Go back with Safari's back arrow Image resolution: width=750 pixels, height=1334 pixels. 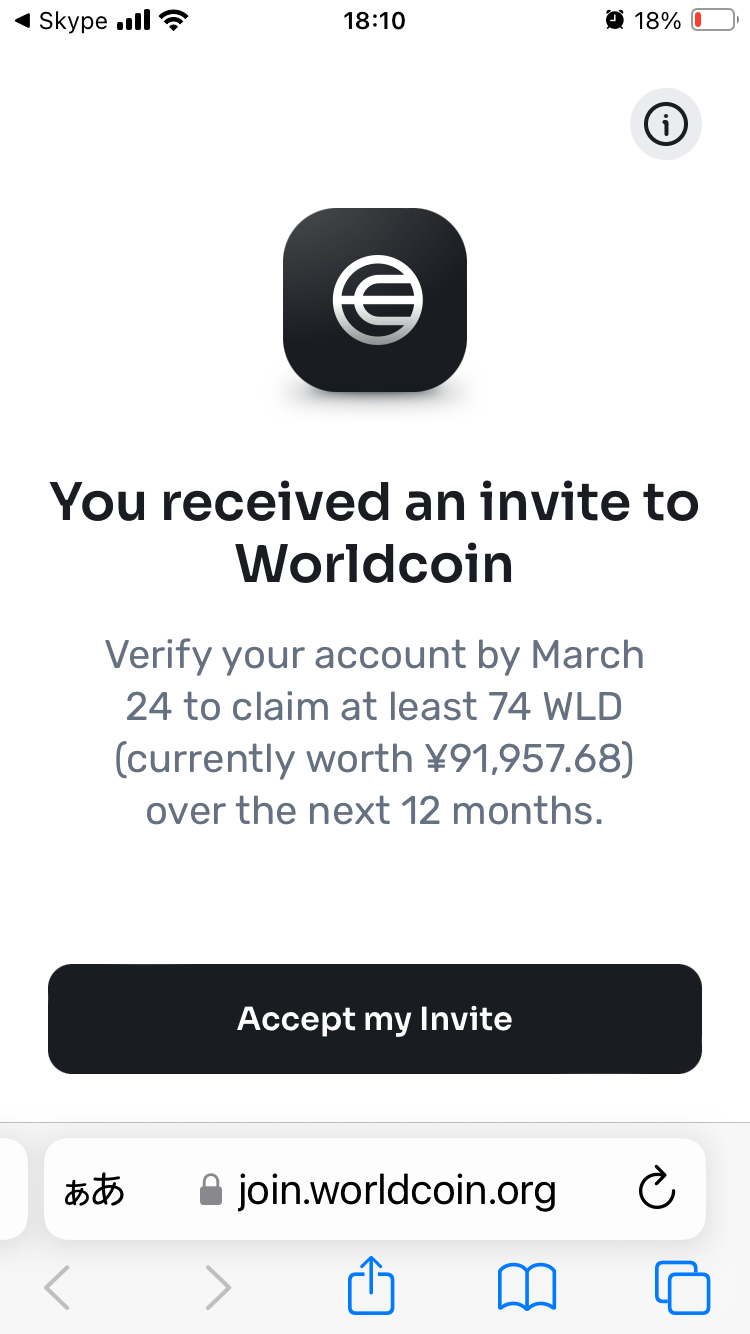tap(57, 1286)
